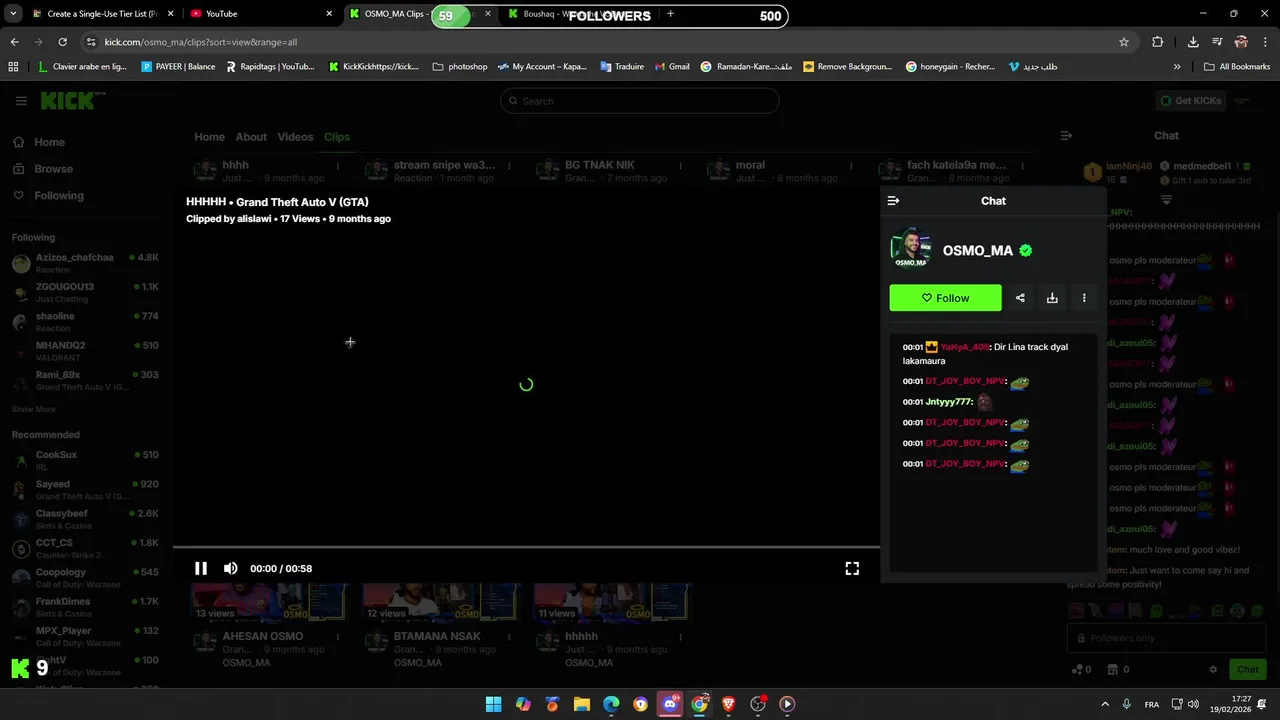Viewport: 1280px width, 720px height.
Task: Open options for the BTAMANA NSAK clip
Action: point(509,637)
